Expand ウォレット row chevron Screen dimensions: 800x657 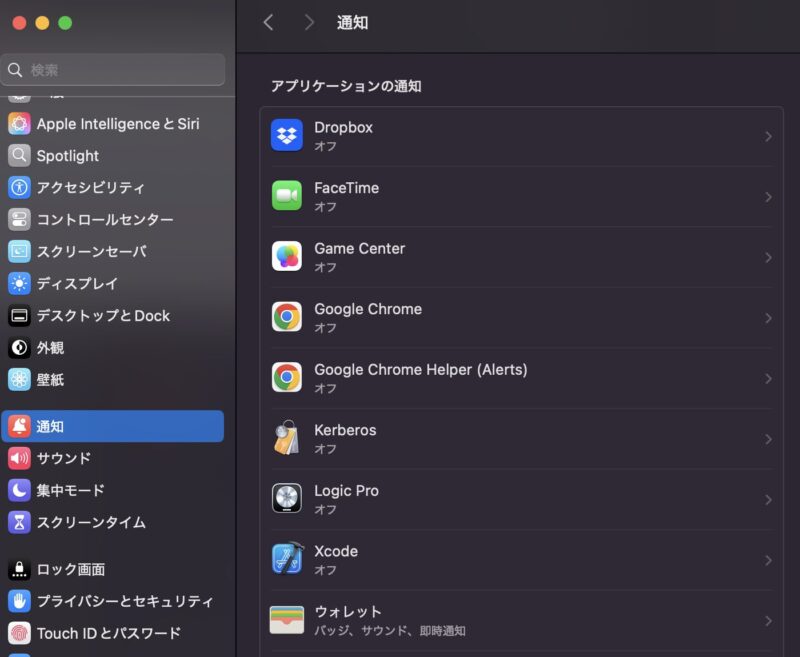[768, 621]
